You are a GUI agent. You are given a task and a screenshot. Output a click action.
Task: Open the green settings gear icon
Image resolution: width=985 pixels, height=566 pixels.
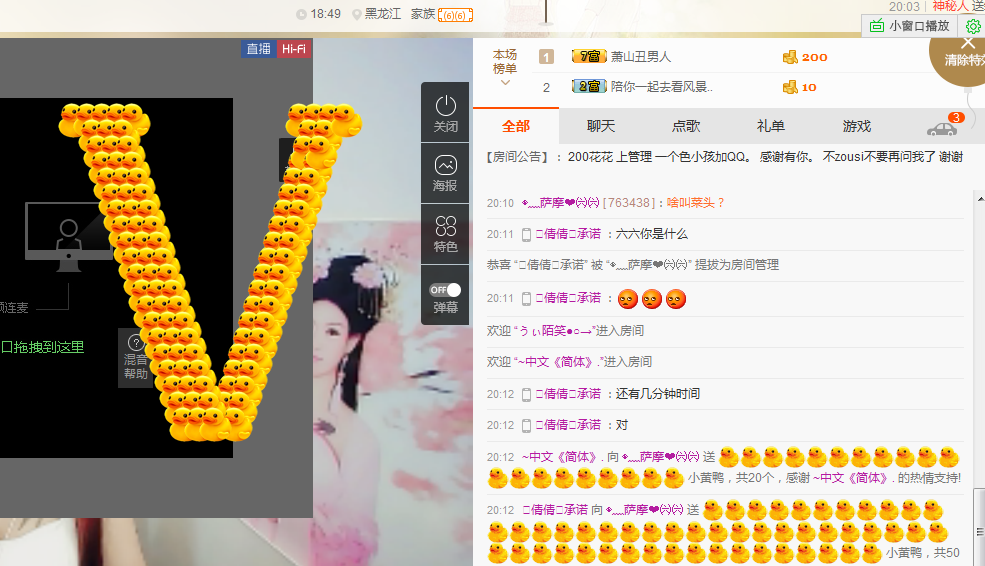point(972,26)
